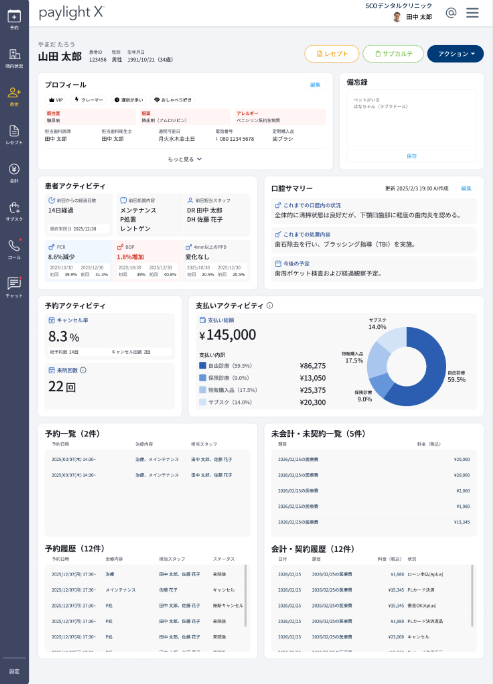Click the アレルギー alert box
The image size is (493, 684).
pos(280,117)
